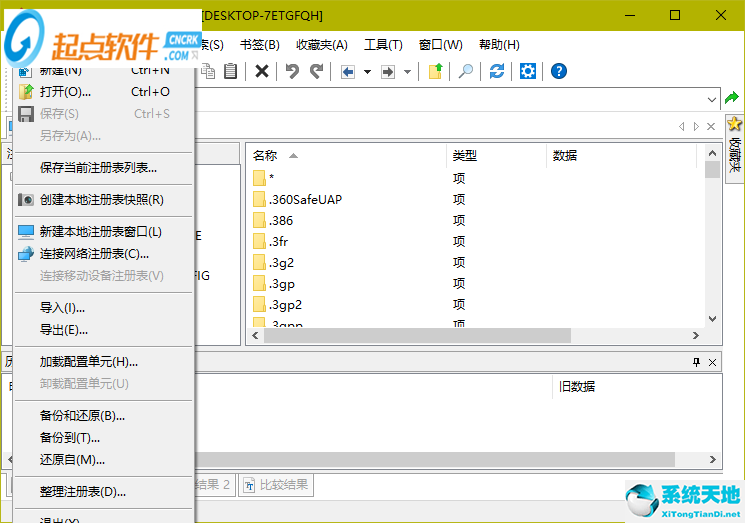Open the Forward button history dropdown

(x=407, y=72)
